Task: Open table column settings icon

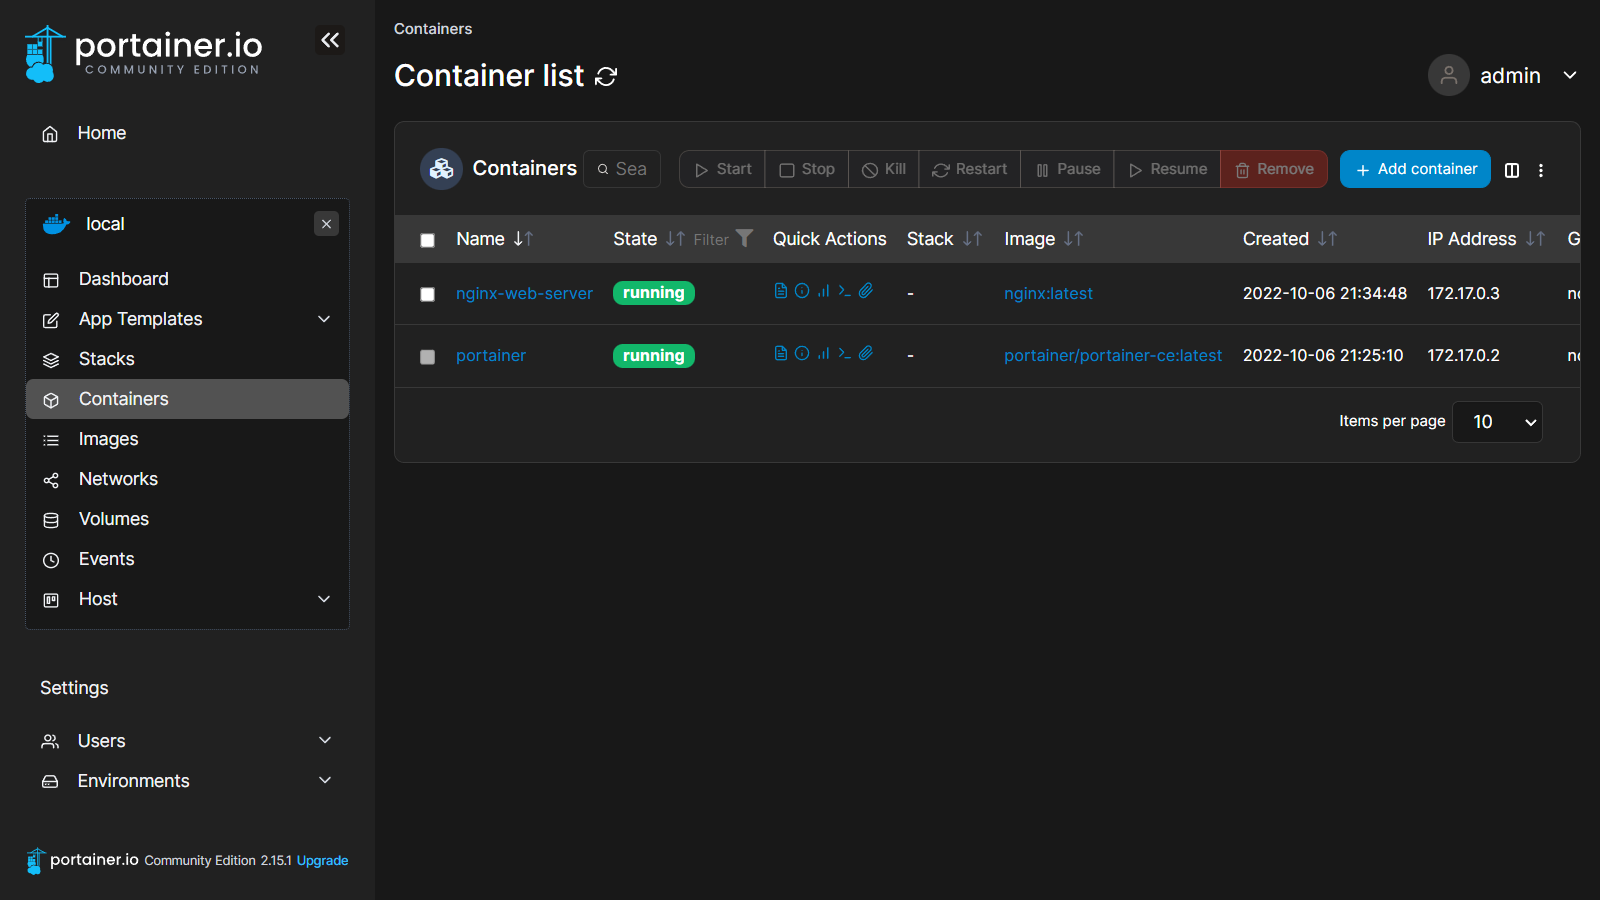Action: pos(1512,170)
